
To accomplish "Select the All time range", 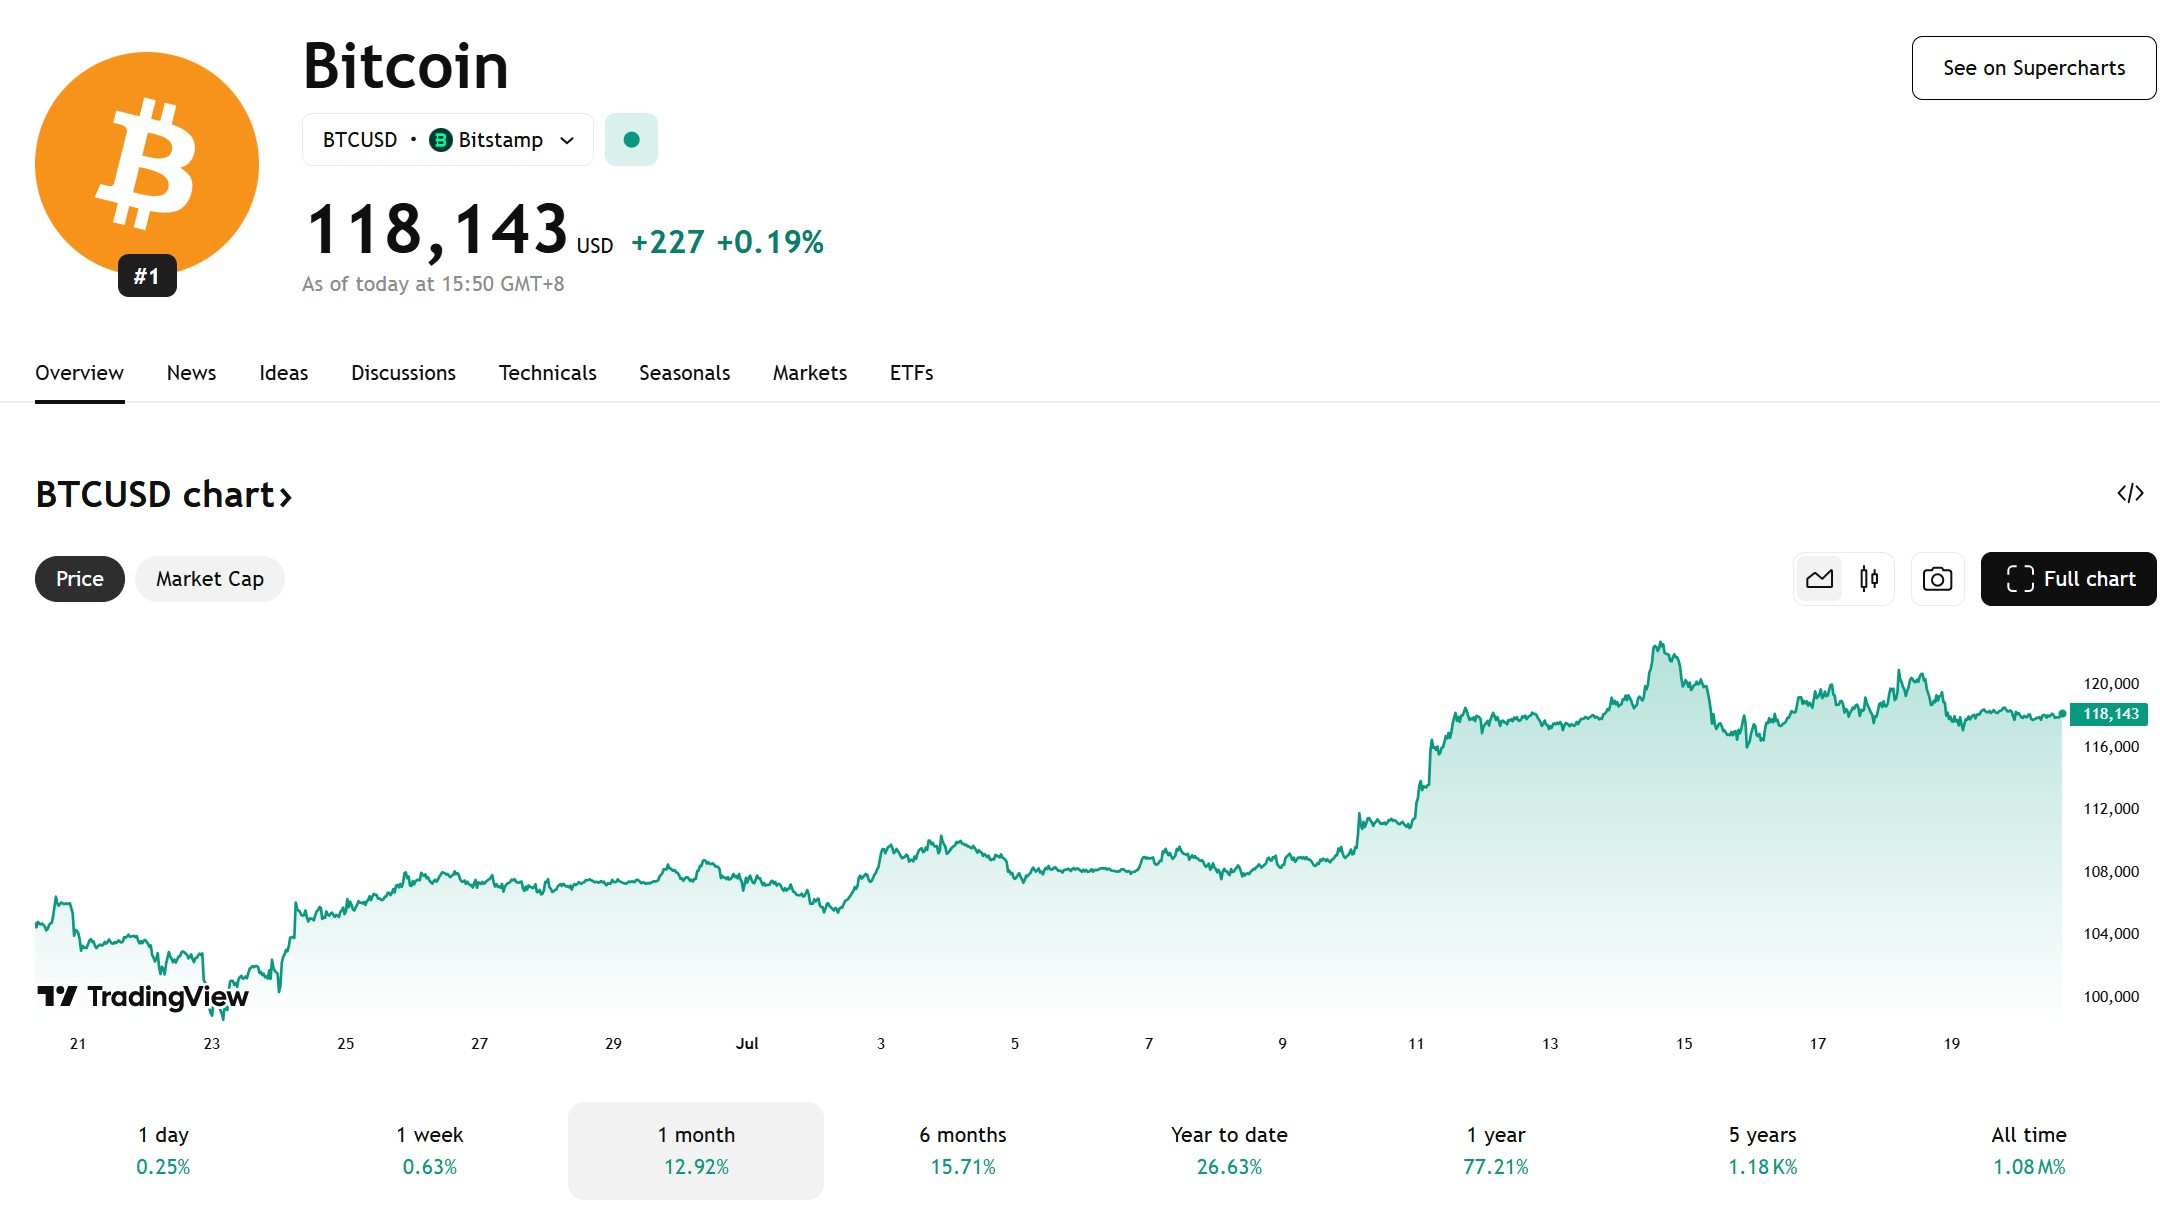I will [2028, 1150].
